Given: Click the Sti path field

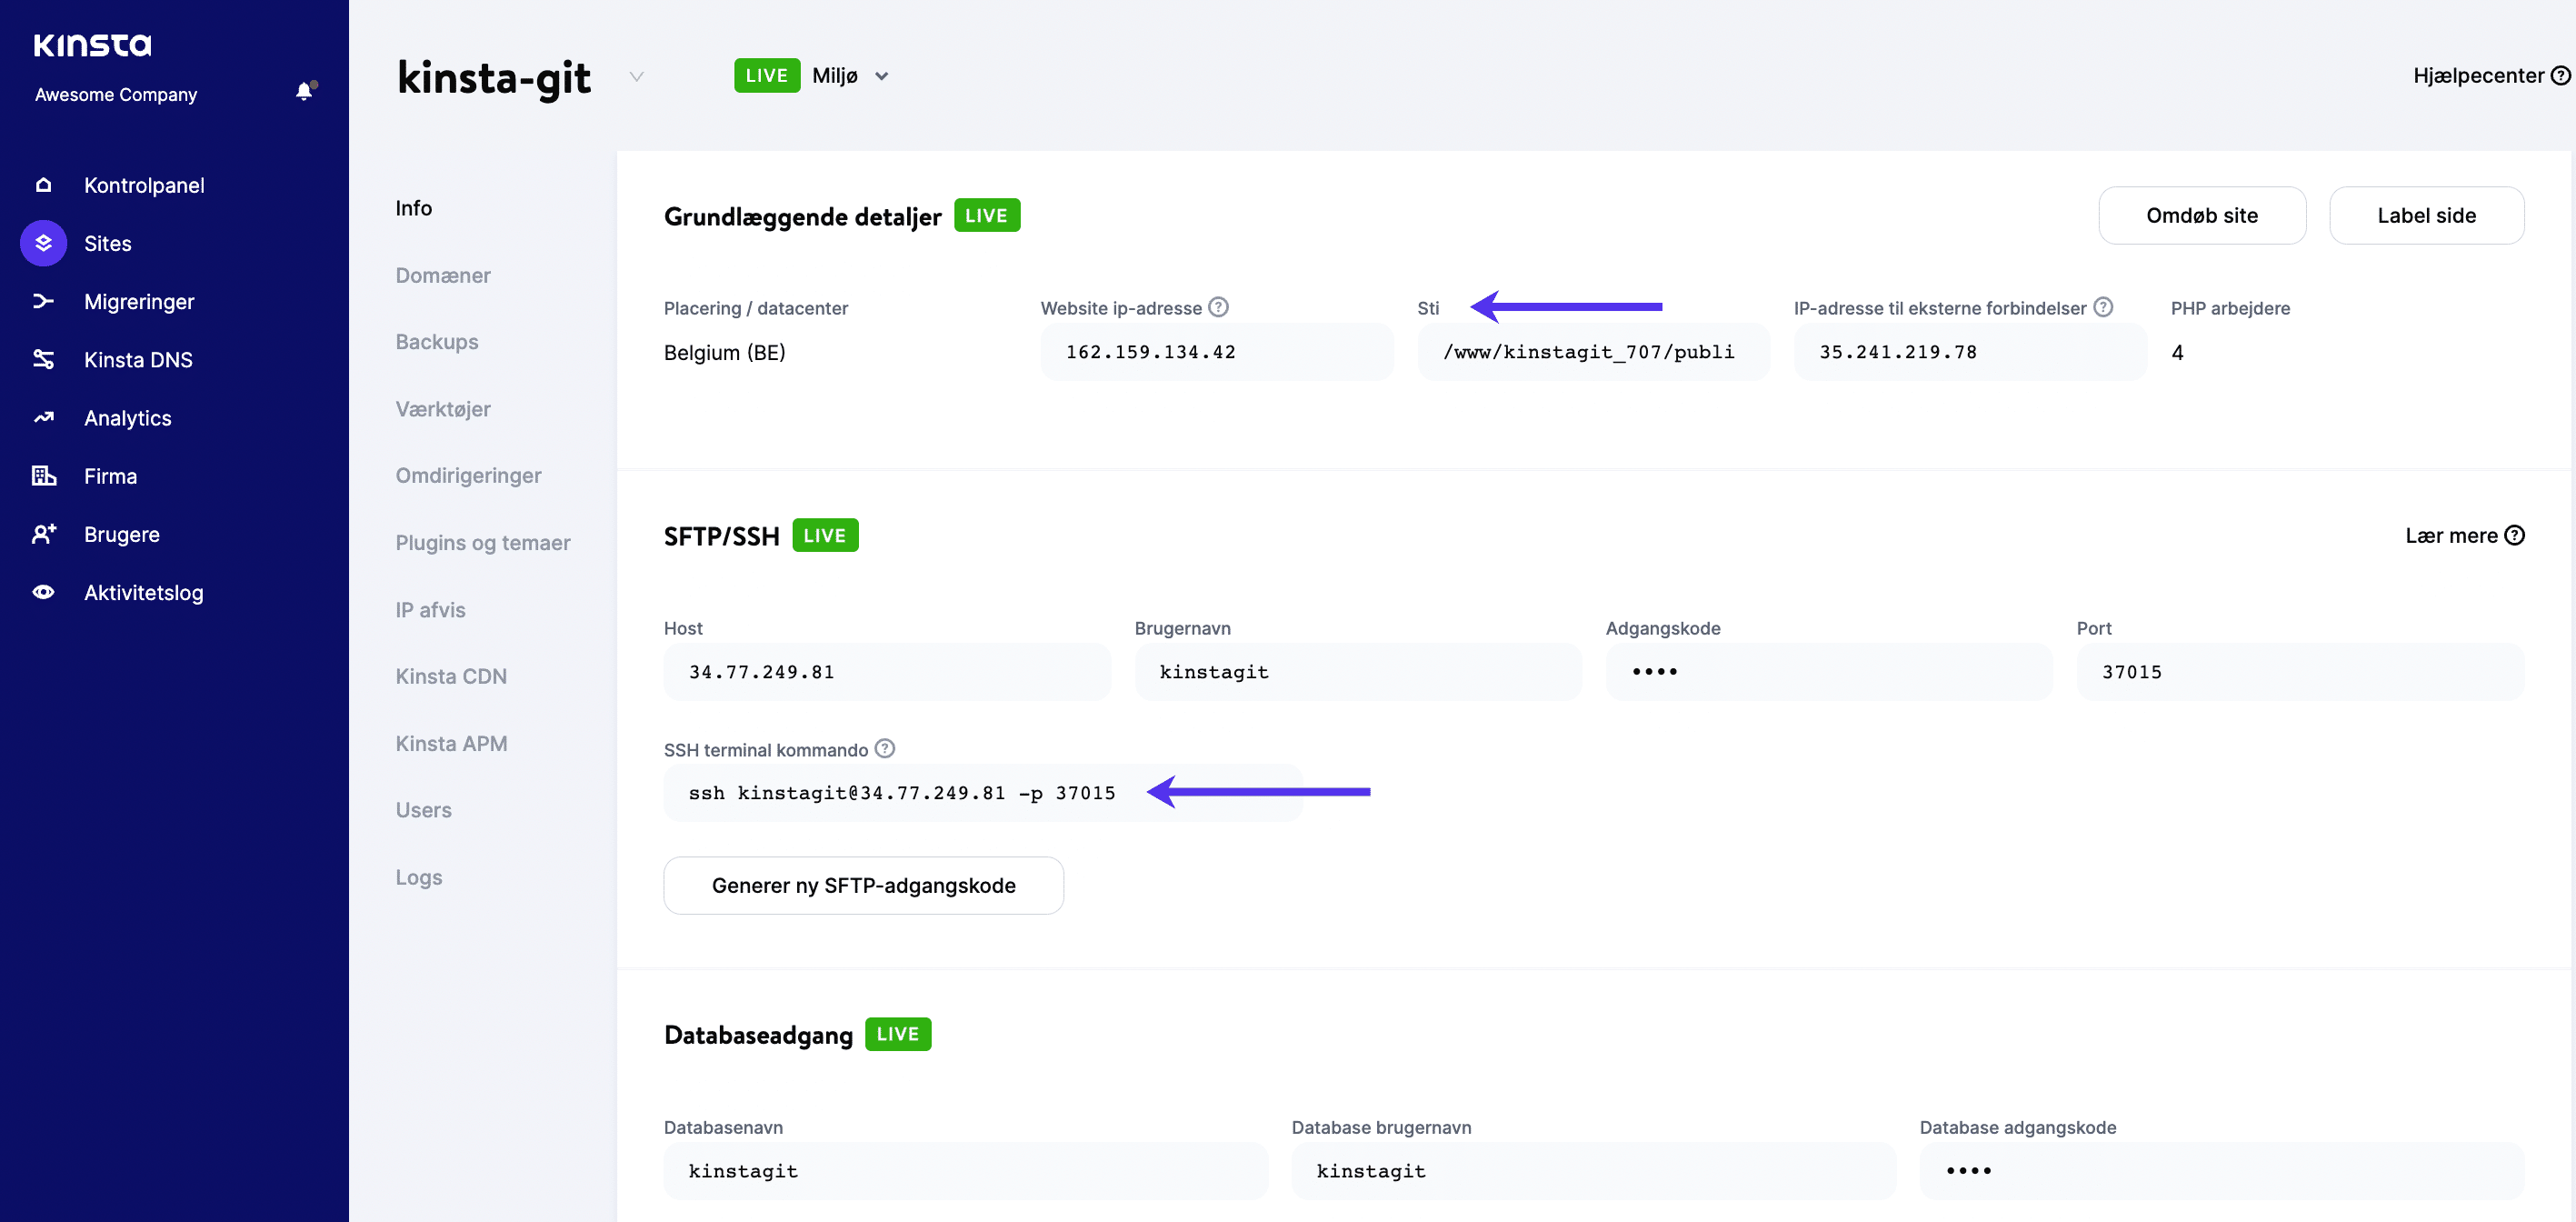Looking at the screenshot, I should click(x=1593, y=352).
